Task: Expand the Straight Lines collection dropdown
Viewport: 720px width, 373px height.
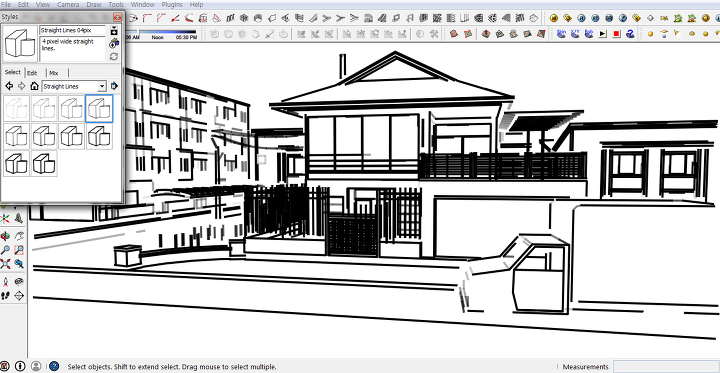Action: click(102, 86)
